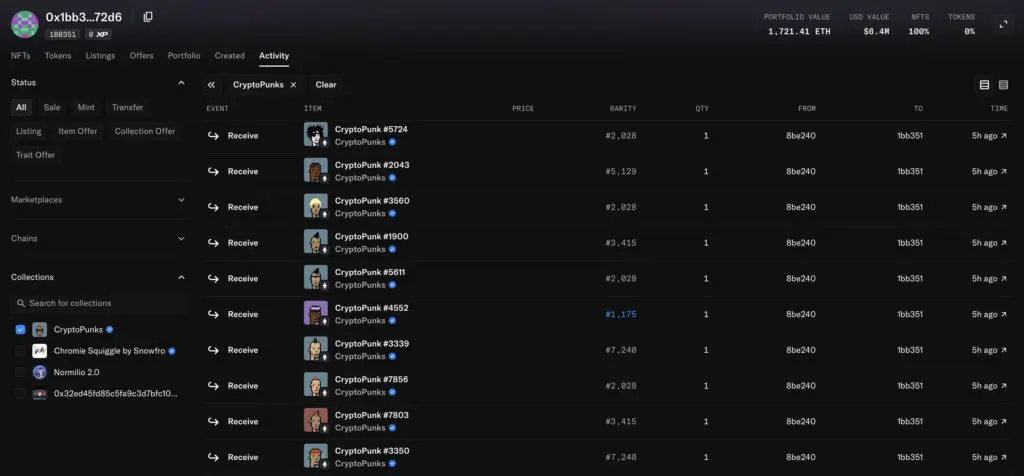Click the 1BB351 badge under the address
Image resolution: width=1024 pixels, height=476 pixels.
(x=63, y=34)
